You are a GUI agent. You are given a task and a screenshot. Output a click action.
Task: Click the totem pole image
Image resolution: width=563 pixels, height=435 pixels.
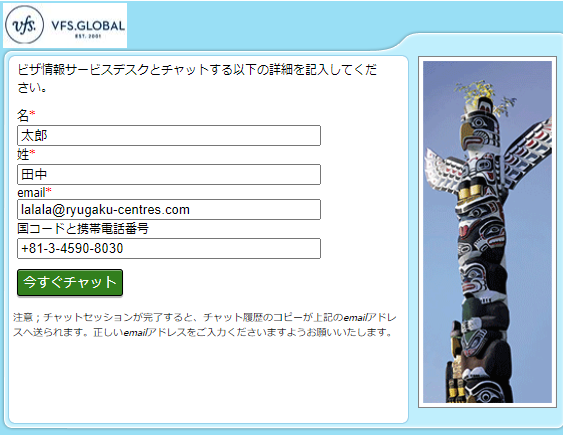[487, 232]
